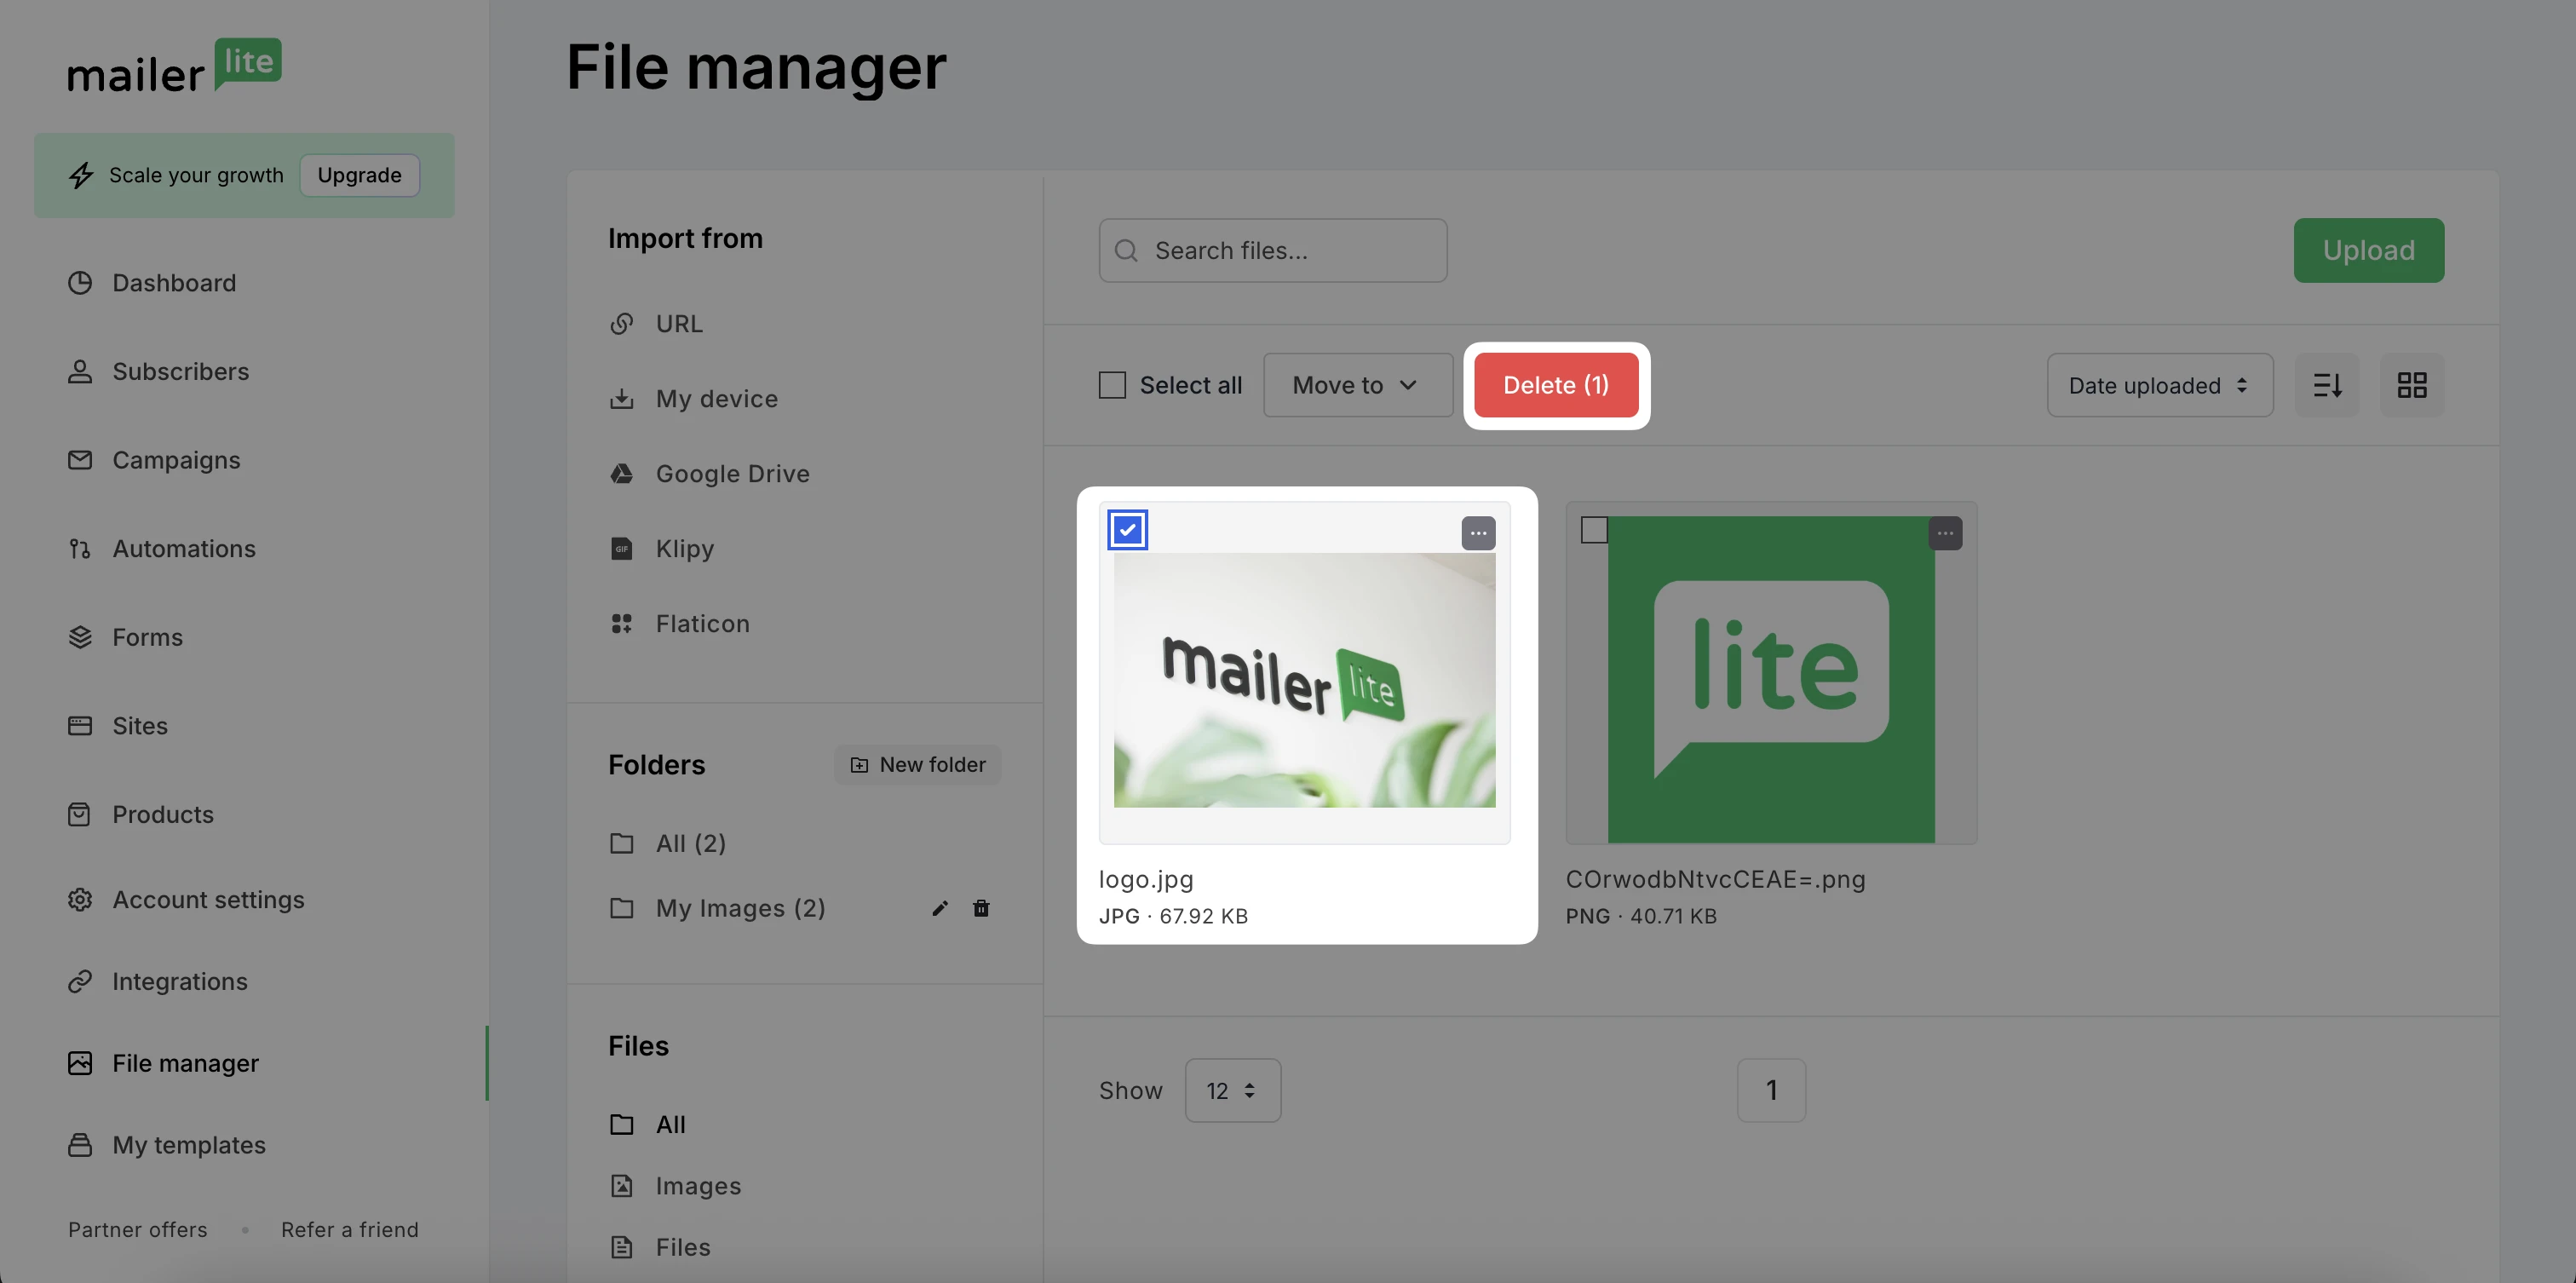
Task: Click the Products bag icon
Action: click(80, 815)
